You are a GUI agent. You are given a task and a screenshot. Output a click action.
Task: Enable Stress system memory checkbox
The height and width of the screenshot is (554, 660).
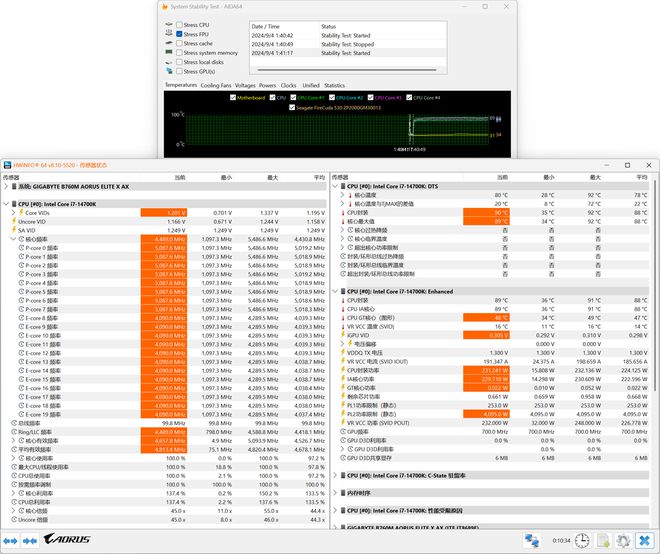point(179,53)
